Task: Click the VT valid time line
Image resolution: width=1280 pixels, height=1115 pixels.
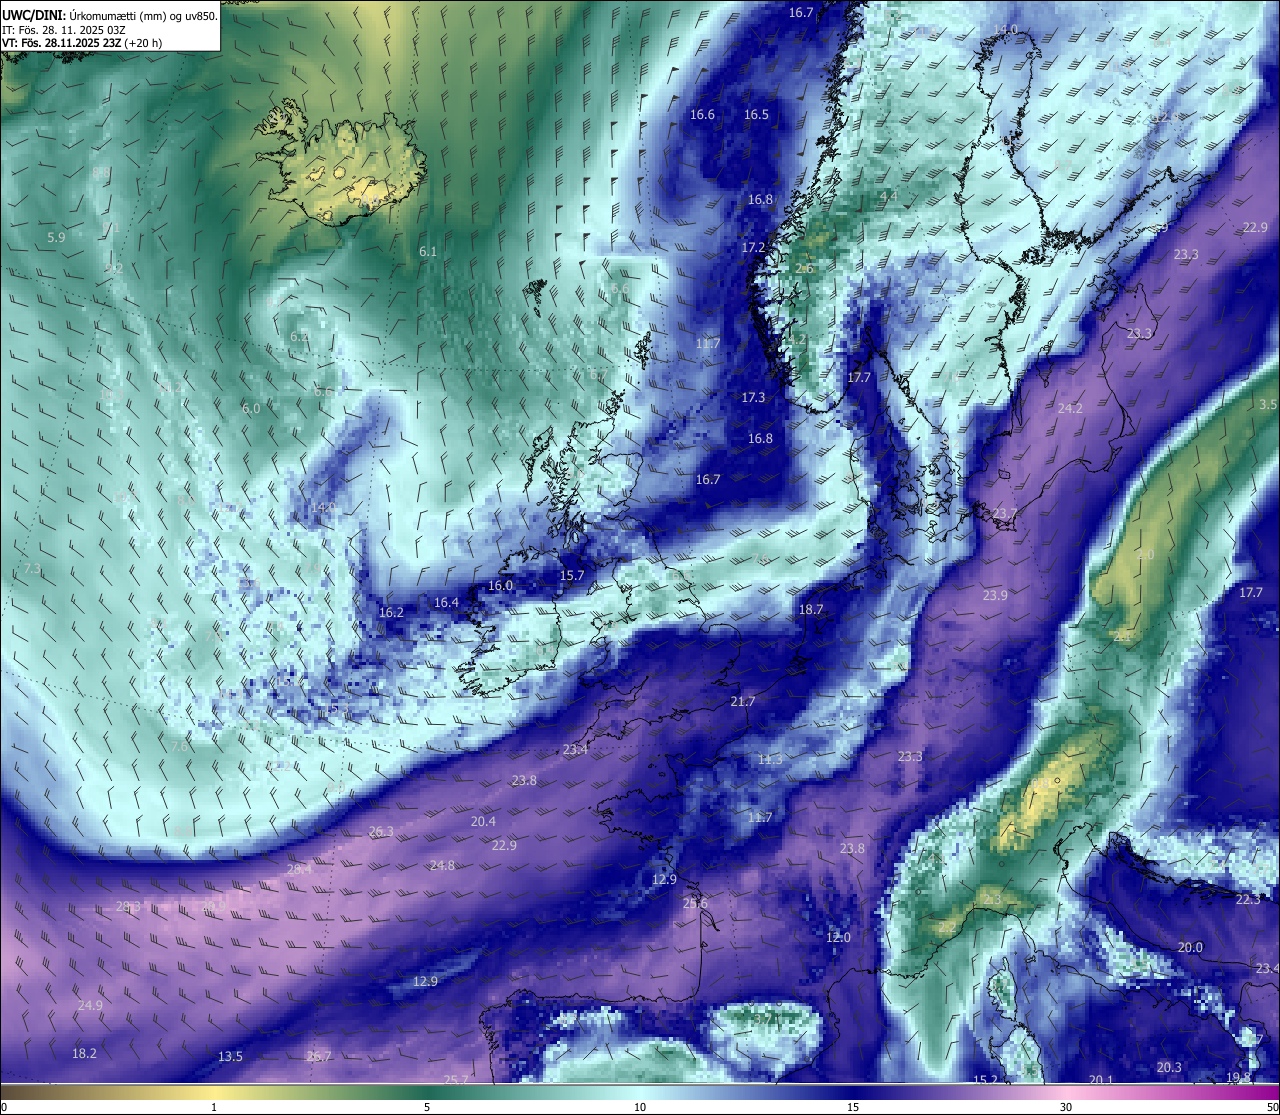Action: point(82,43)
